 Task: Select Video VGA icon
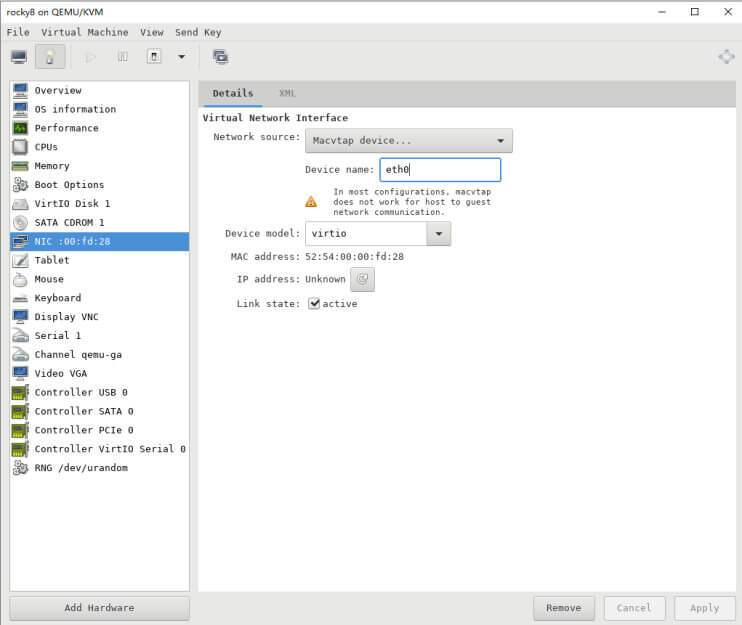tap(20, 373)
